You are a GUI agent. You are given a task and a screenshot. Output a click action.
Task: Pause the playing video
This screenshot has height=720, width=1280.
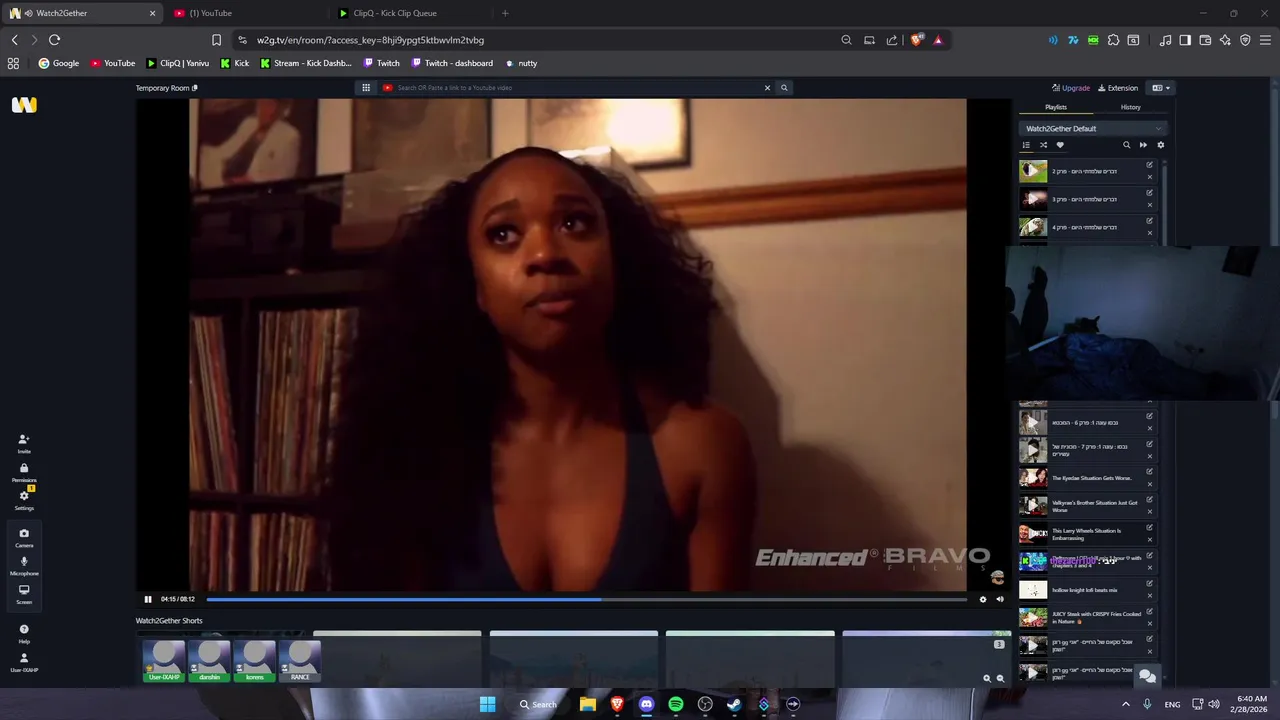click(x=148, y=599)
